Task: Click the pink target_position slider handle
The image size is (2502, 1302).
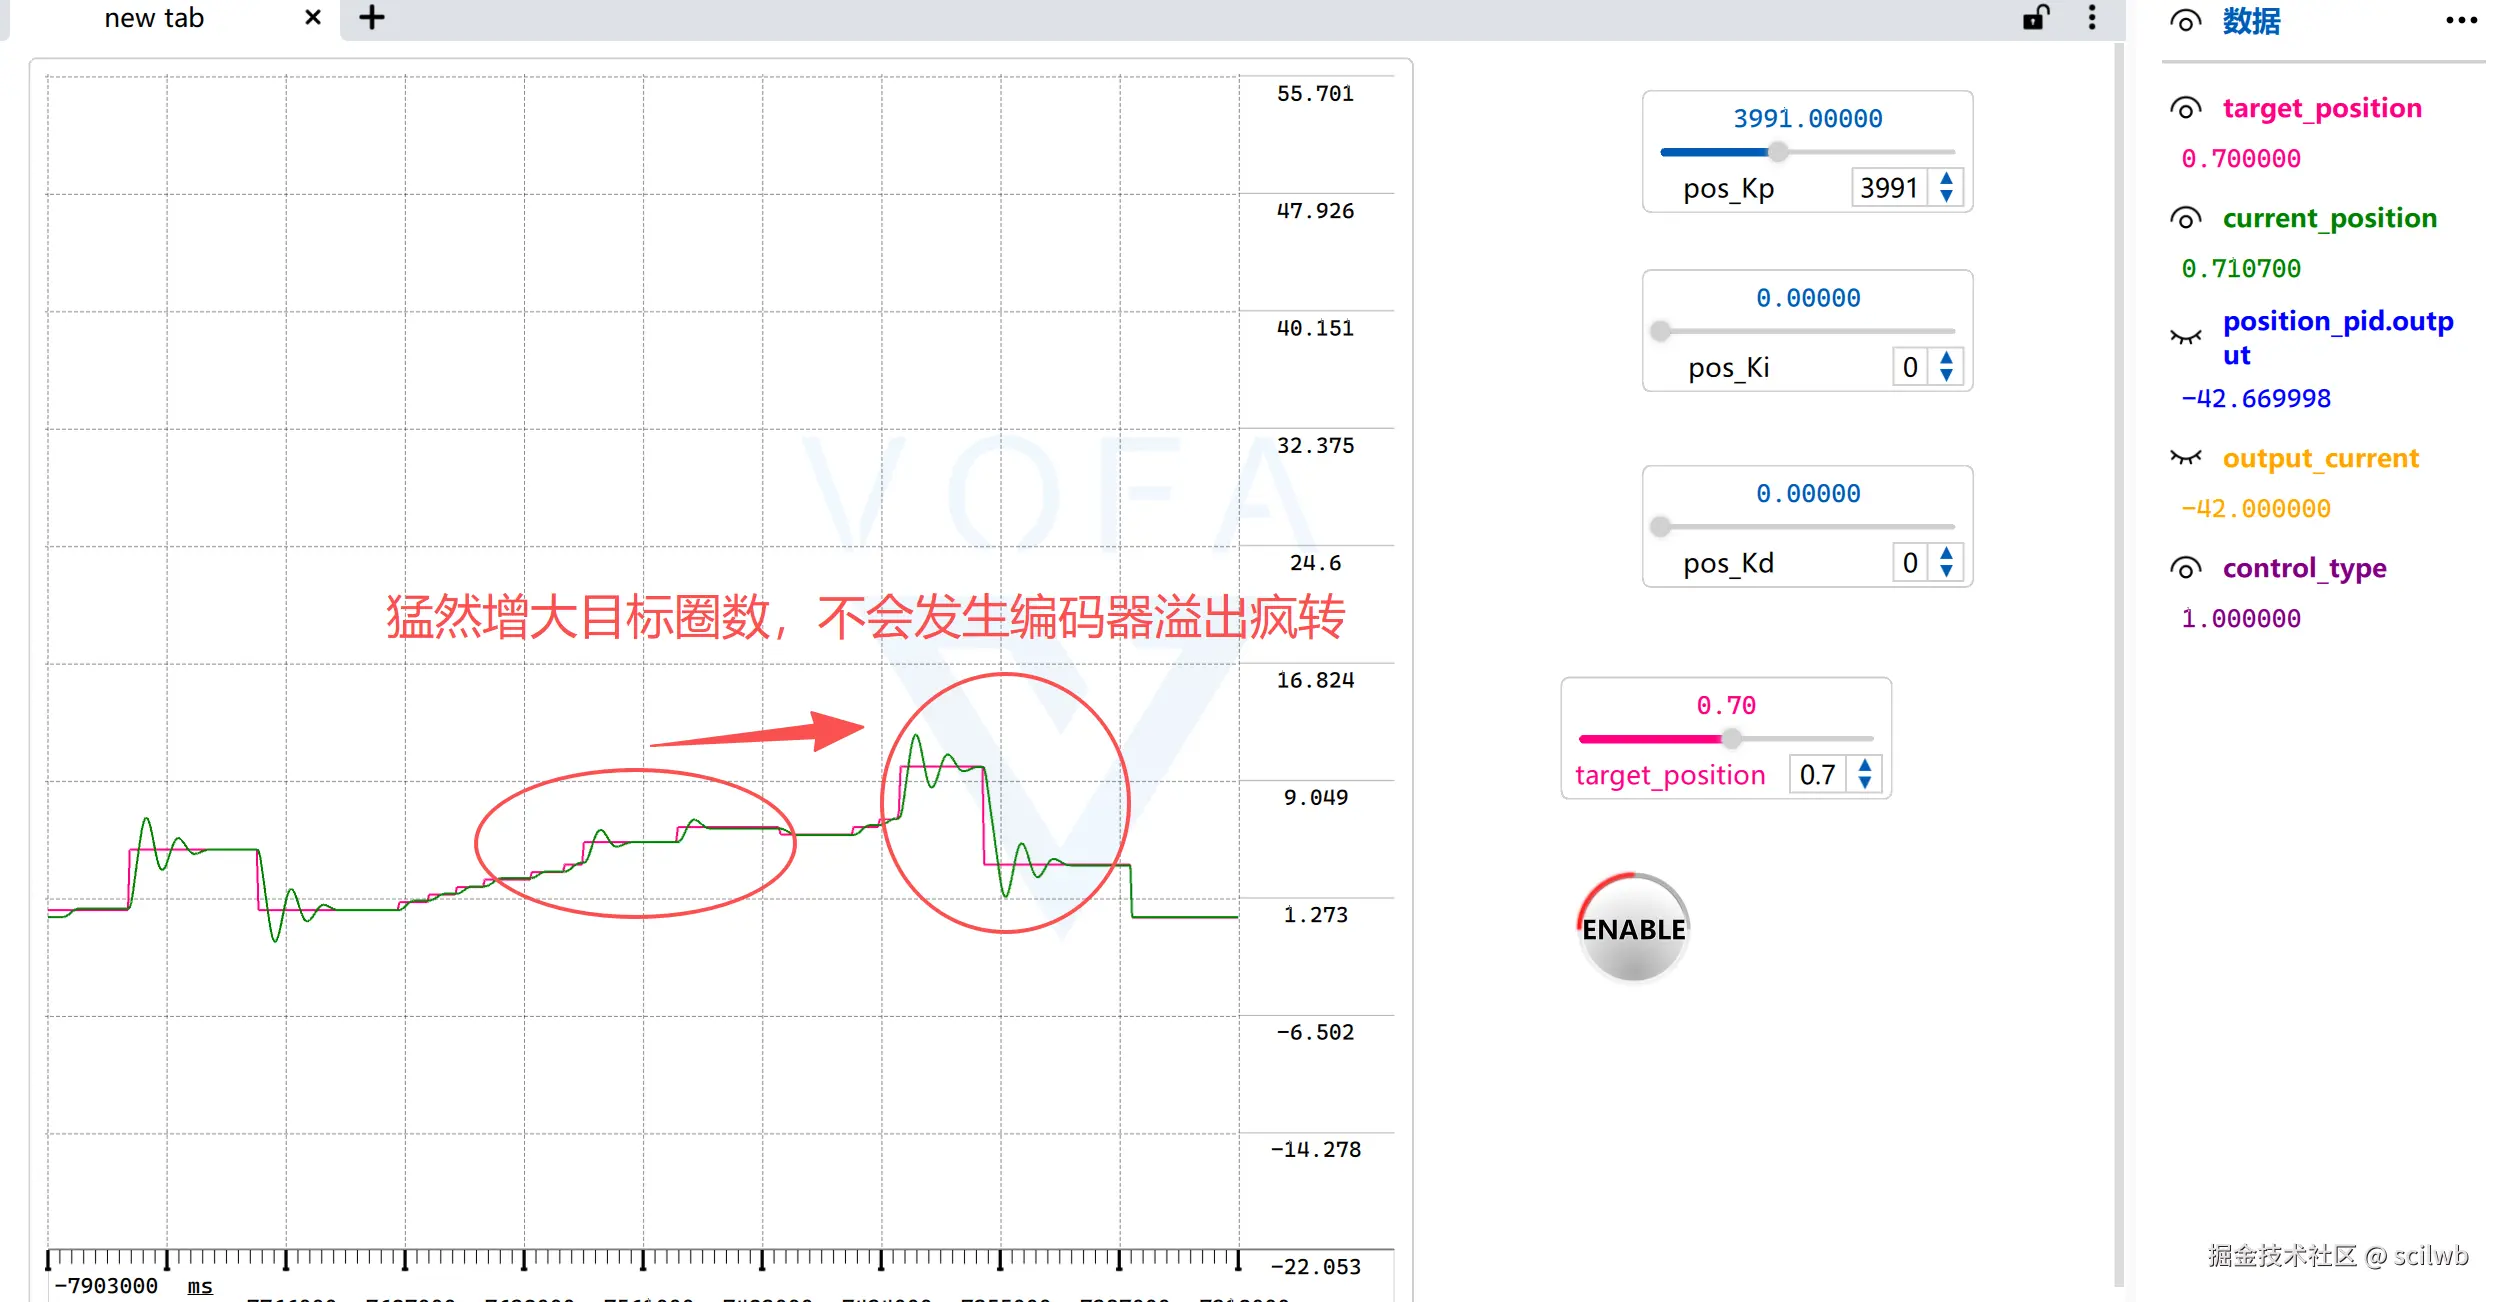Action: click(x=1731, y=739)
